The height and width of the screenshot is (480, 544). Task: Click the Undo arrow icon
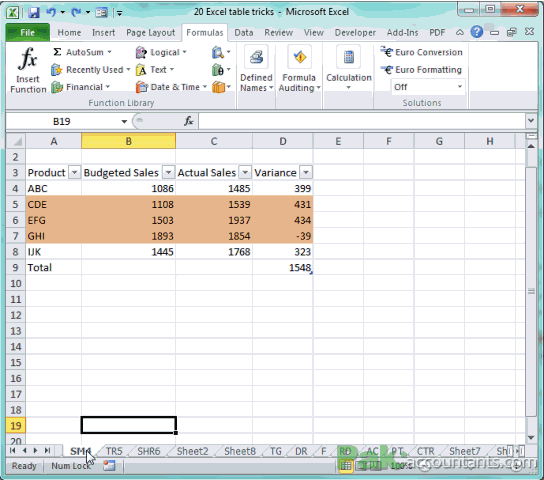tap(51, 12)
